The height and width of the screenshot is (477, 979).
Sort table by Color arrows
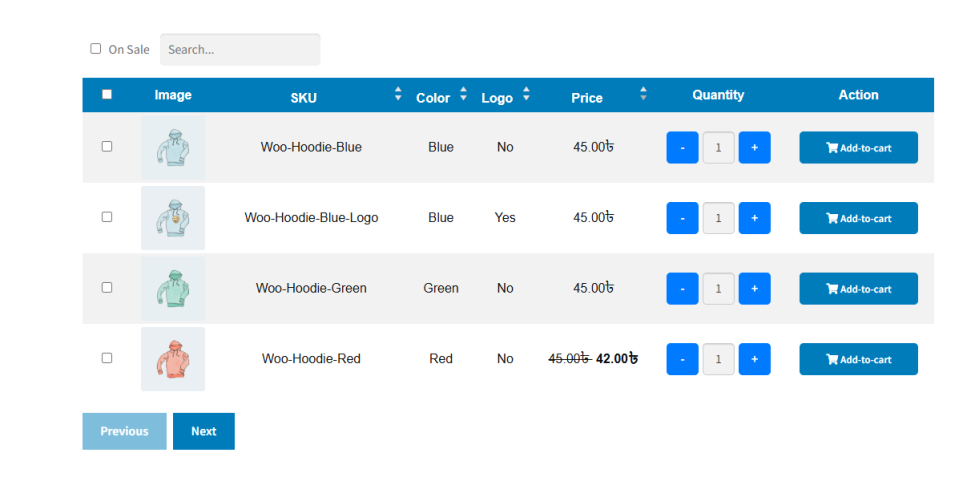click(463, 94)
